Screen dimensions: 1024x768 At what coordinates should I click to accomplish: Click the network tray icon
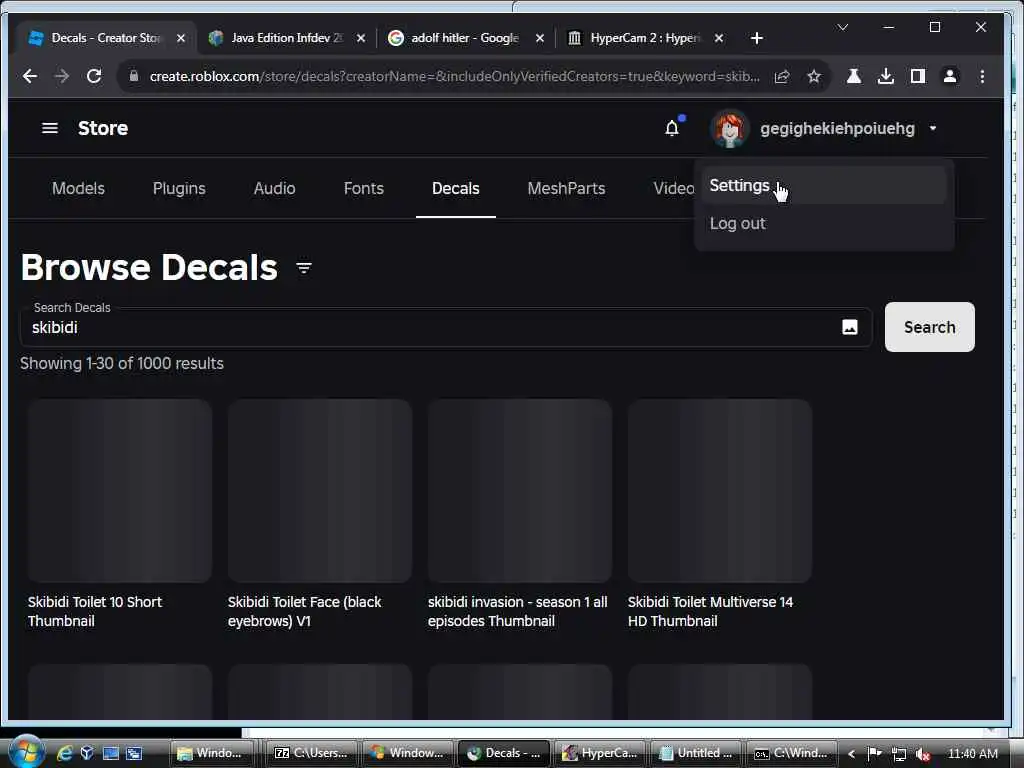(x=899, y=754)
